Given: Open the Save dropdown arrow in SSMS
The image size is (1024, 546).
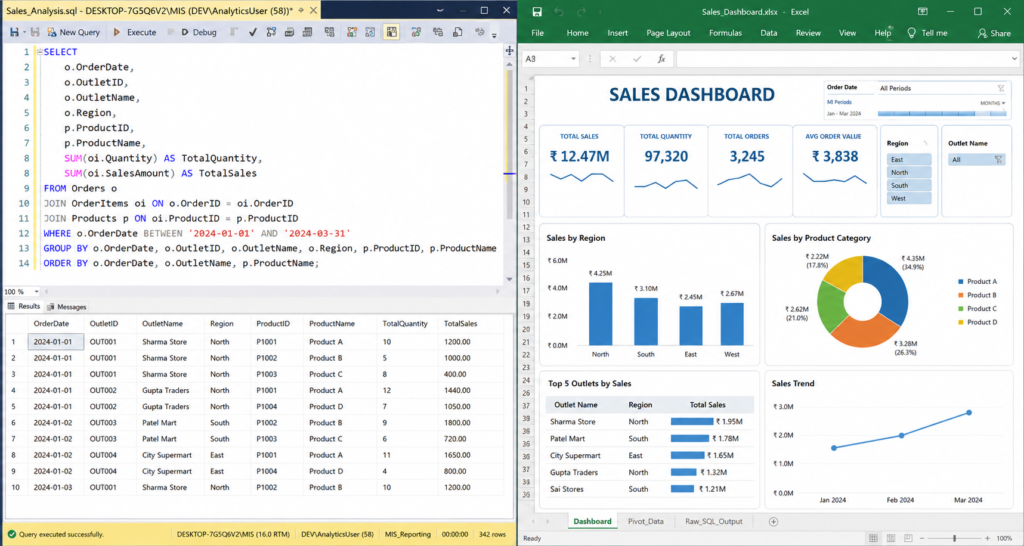Looking at the screenshot, I should (24, 32).
